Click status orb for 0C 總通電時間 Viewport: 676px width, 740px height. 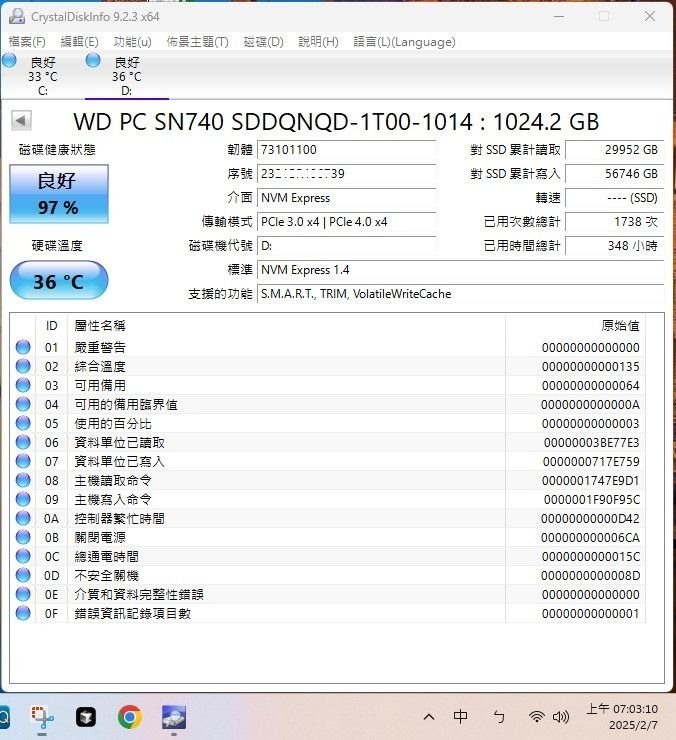(23, 556)
